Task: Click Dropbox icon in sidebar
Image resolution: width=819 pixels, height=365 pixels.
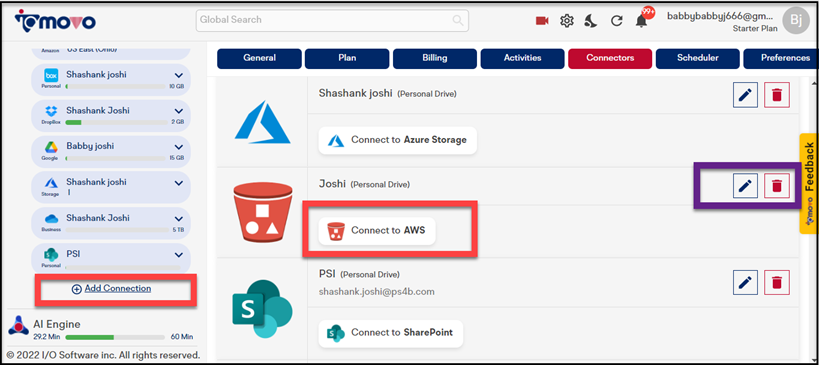Action: click(51, 111)
